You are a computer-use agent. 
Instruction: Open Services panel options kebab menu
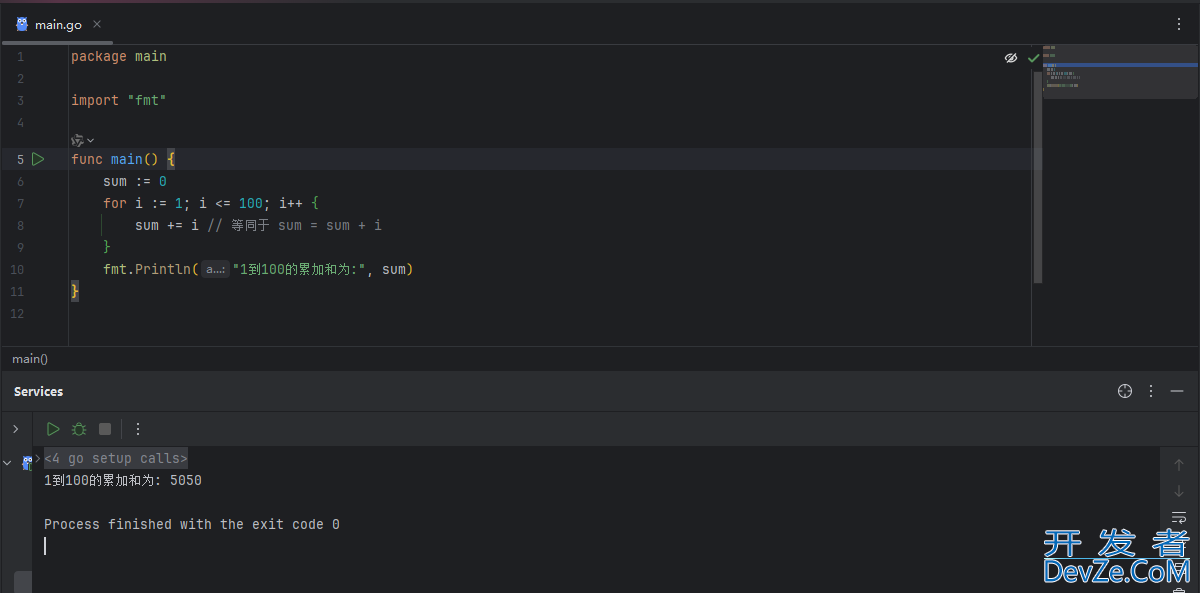coord(1151,391)
